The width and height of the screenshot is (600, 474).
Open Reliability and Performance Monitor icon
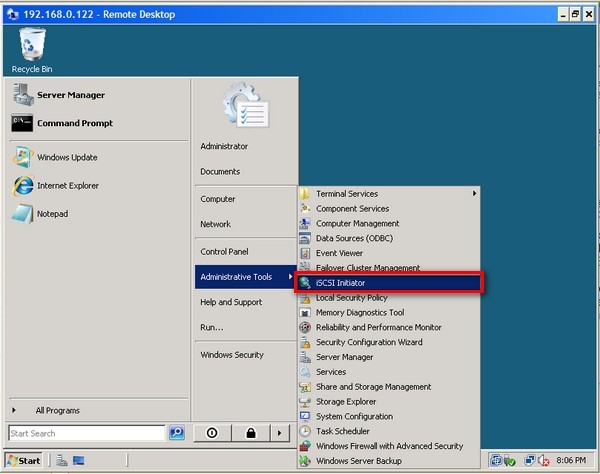coord(305,327)
